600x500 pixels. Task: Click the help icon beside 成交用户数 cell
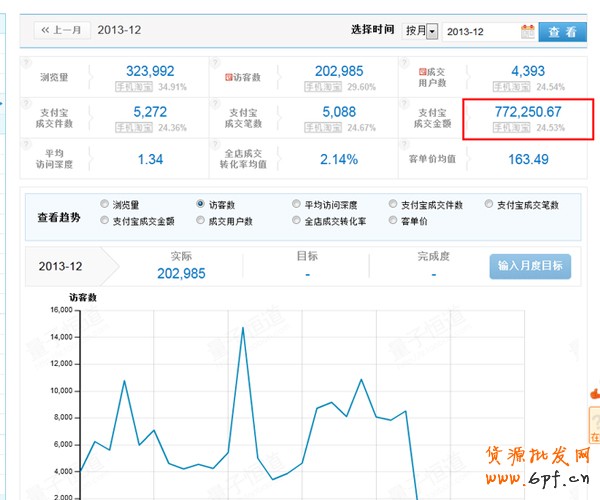(x=404, y=62)
